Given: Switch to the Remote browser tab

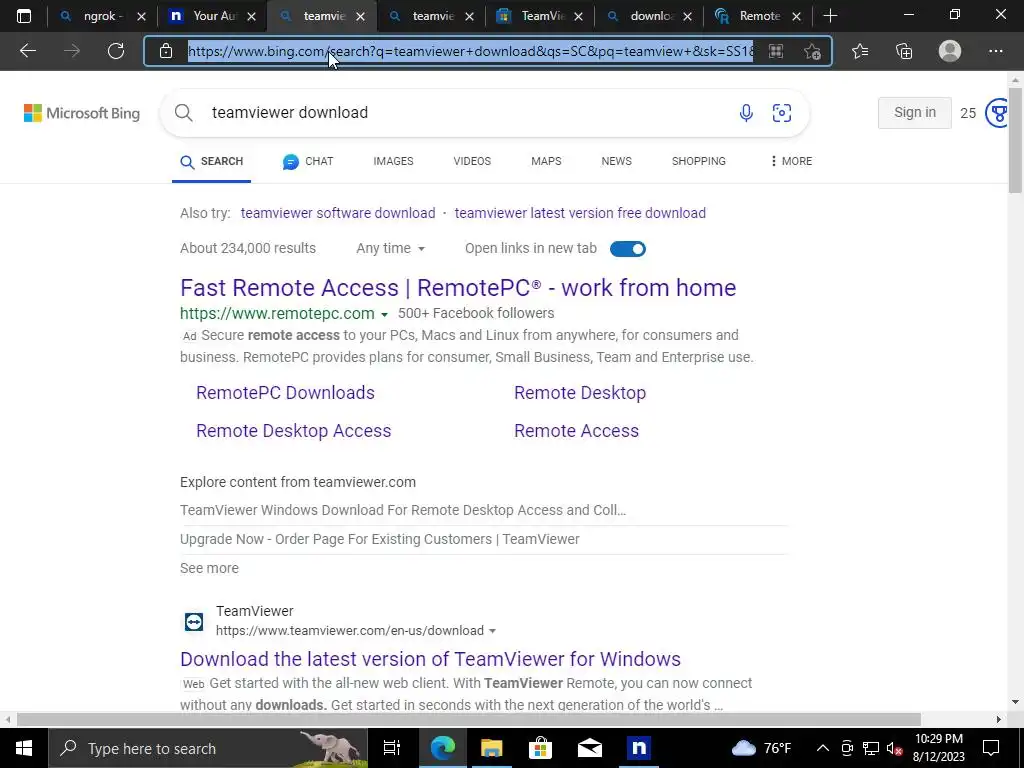Looking at the screenshot, I should coord(758,16).
